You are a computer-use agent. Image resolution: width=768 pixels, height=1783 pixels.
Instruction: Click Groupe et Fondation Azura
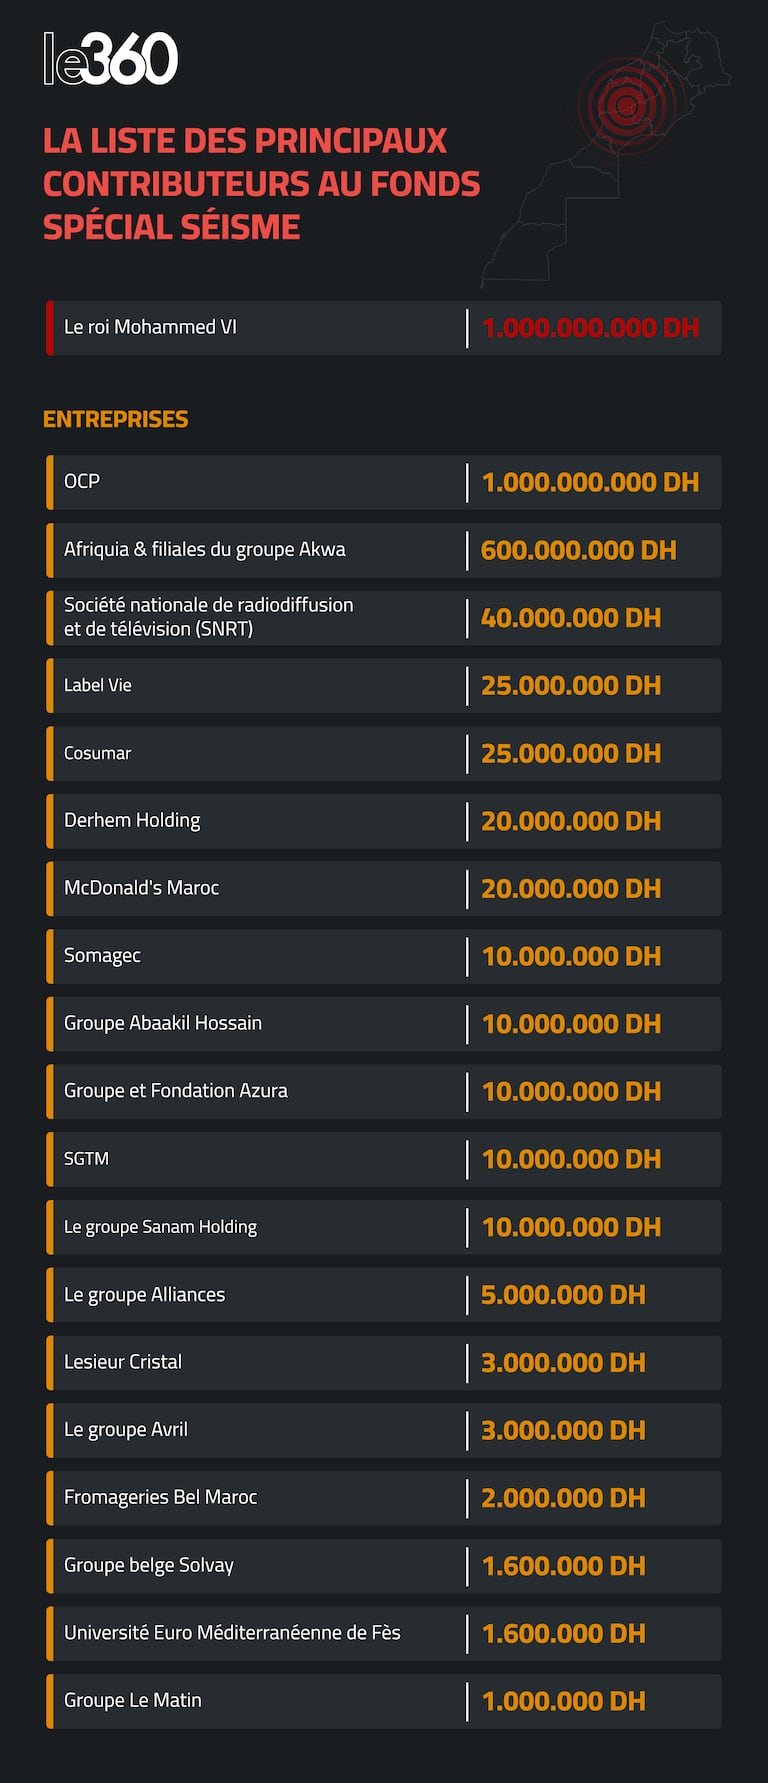[175, 1091]
